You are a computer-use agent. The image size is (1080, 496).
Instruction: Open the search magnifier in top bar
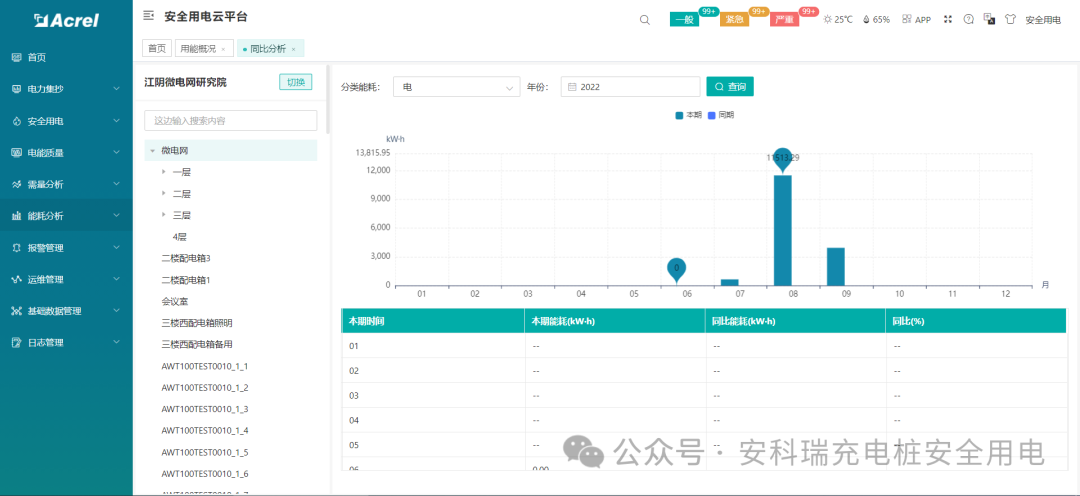645,19
